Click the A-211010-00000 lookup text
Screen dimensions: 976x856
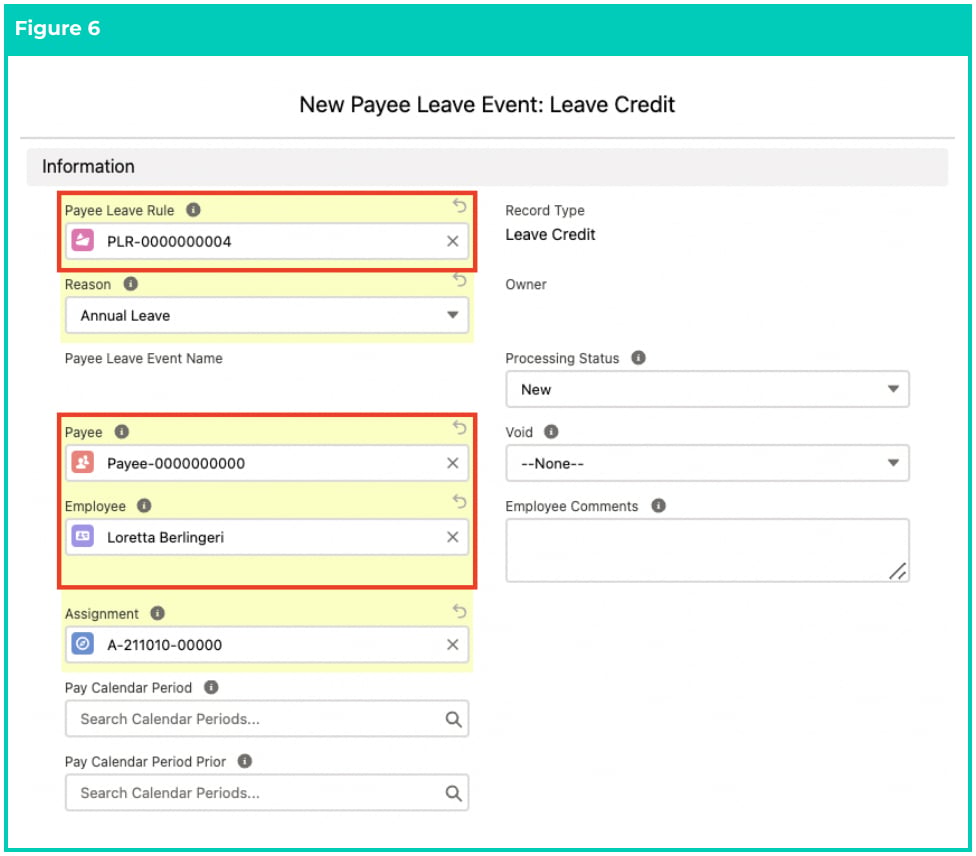[x=165, y=645]
